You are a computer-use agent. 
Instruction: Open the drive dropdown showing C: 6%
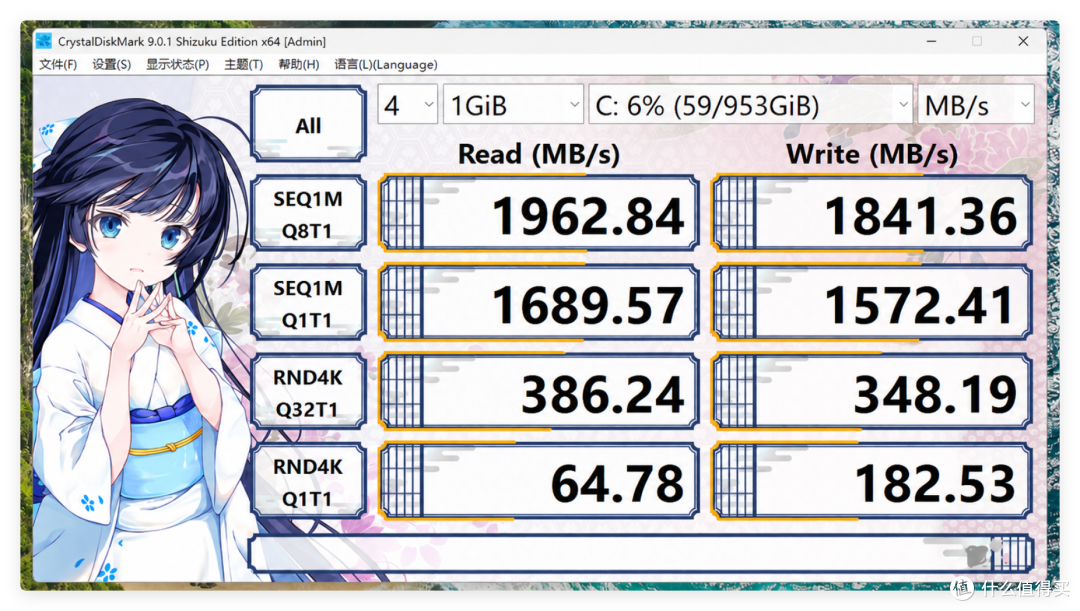(750, 105)
